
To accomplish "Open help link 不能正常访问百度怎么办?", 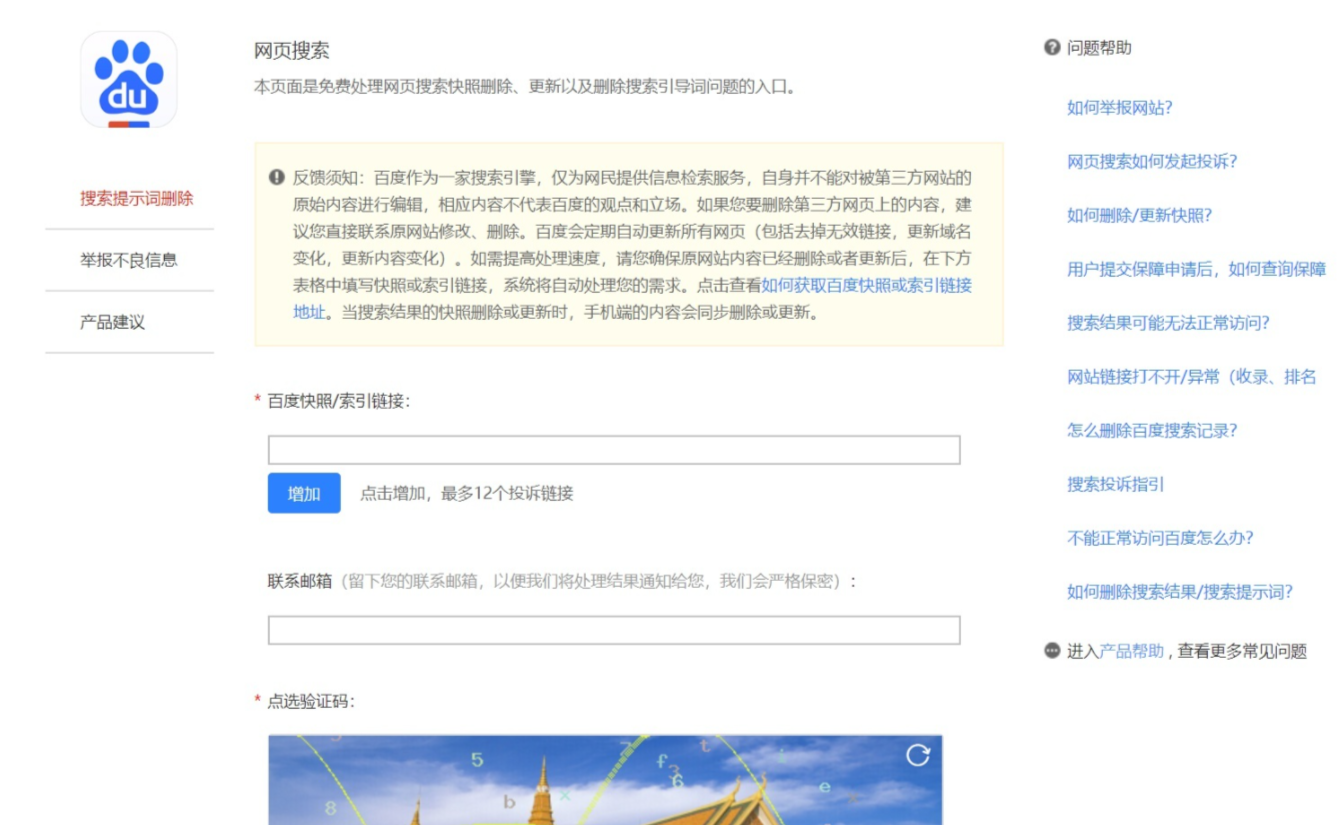I will (x=1160, y=538).
